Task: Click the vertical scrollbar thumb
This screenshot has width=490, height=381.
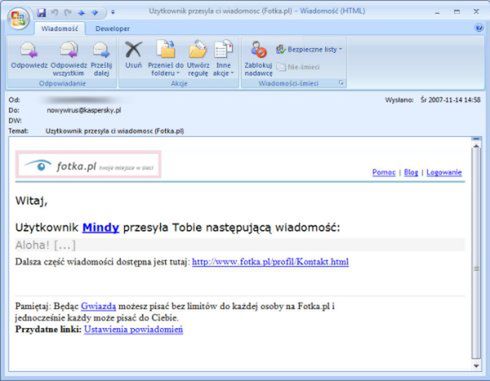Action: (476, 255)
